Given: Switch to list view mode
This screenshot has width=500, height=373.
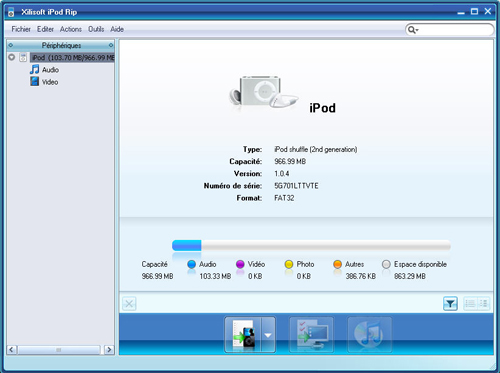Looking at the screenshot, I should point(470,304).
